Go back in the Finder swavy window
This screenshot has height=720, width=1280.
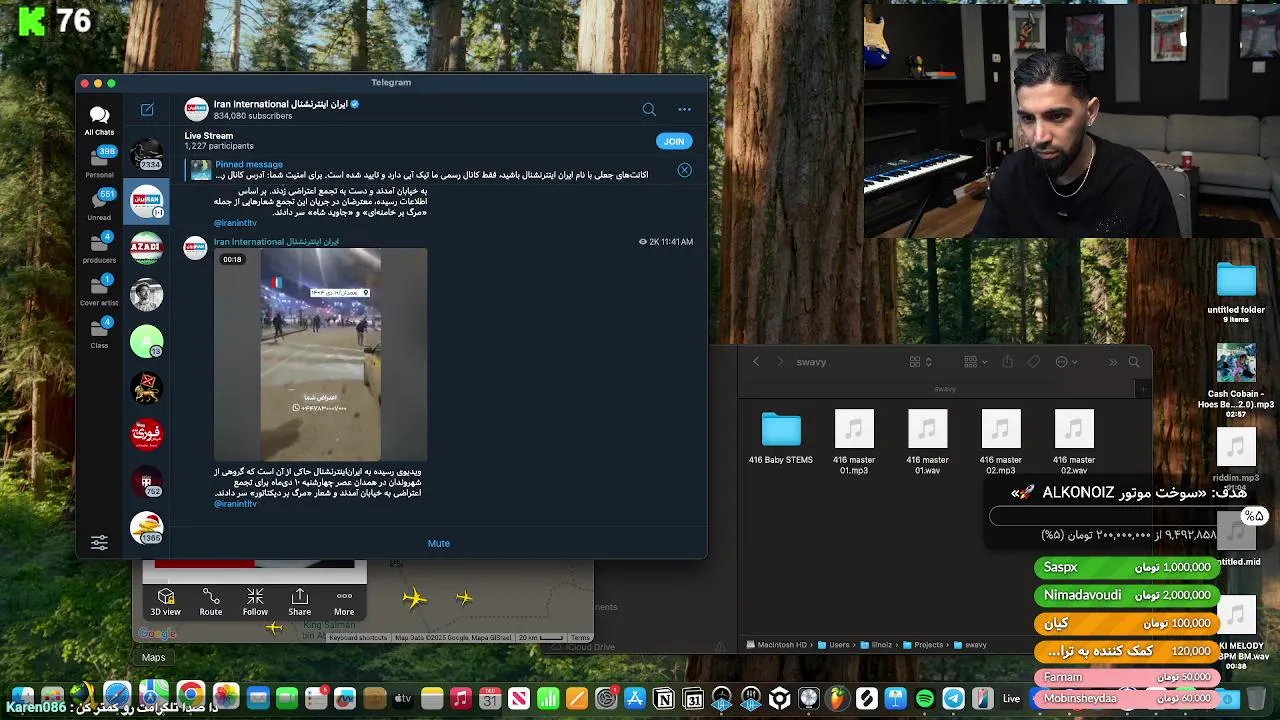[756, 362]
